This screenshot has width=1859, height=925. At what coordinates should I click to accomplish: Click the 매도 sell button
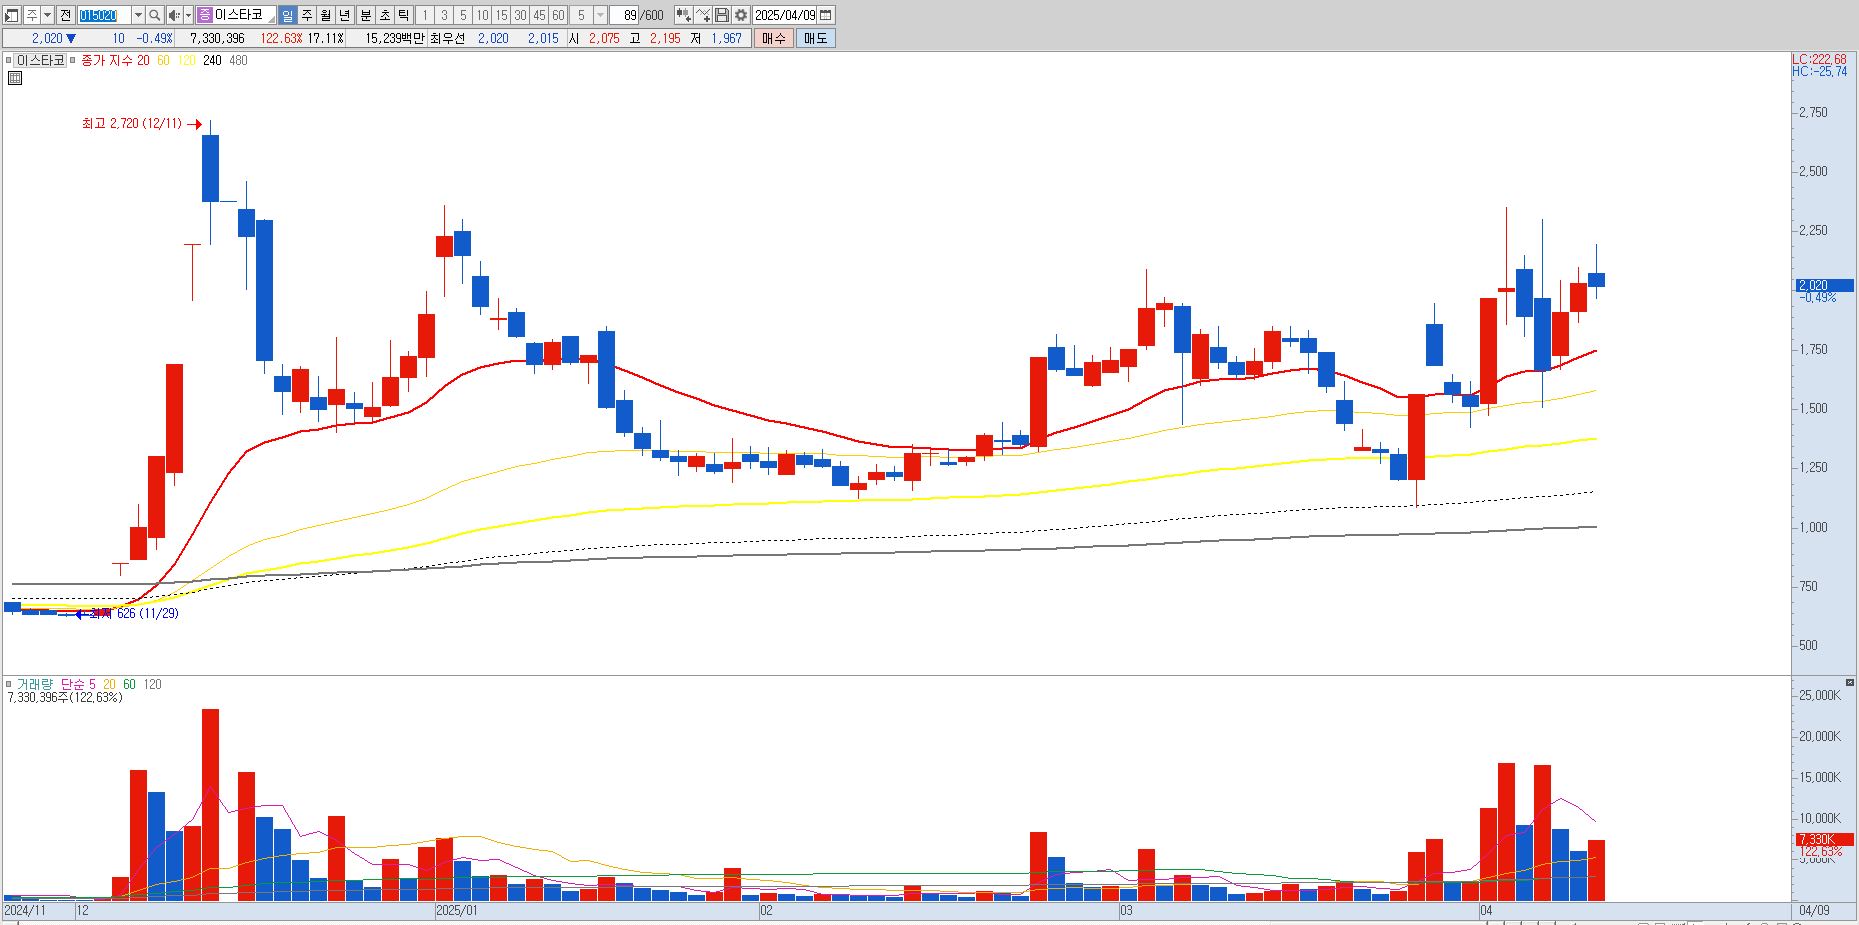coord(815,38)
